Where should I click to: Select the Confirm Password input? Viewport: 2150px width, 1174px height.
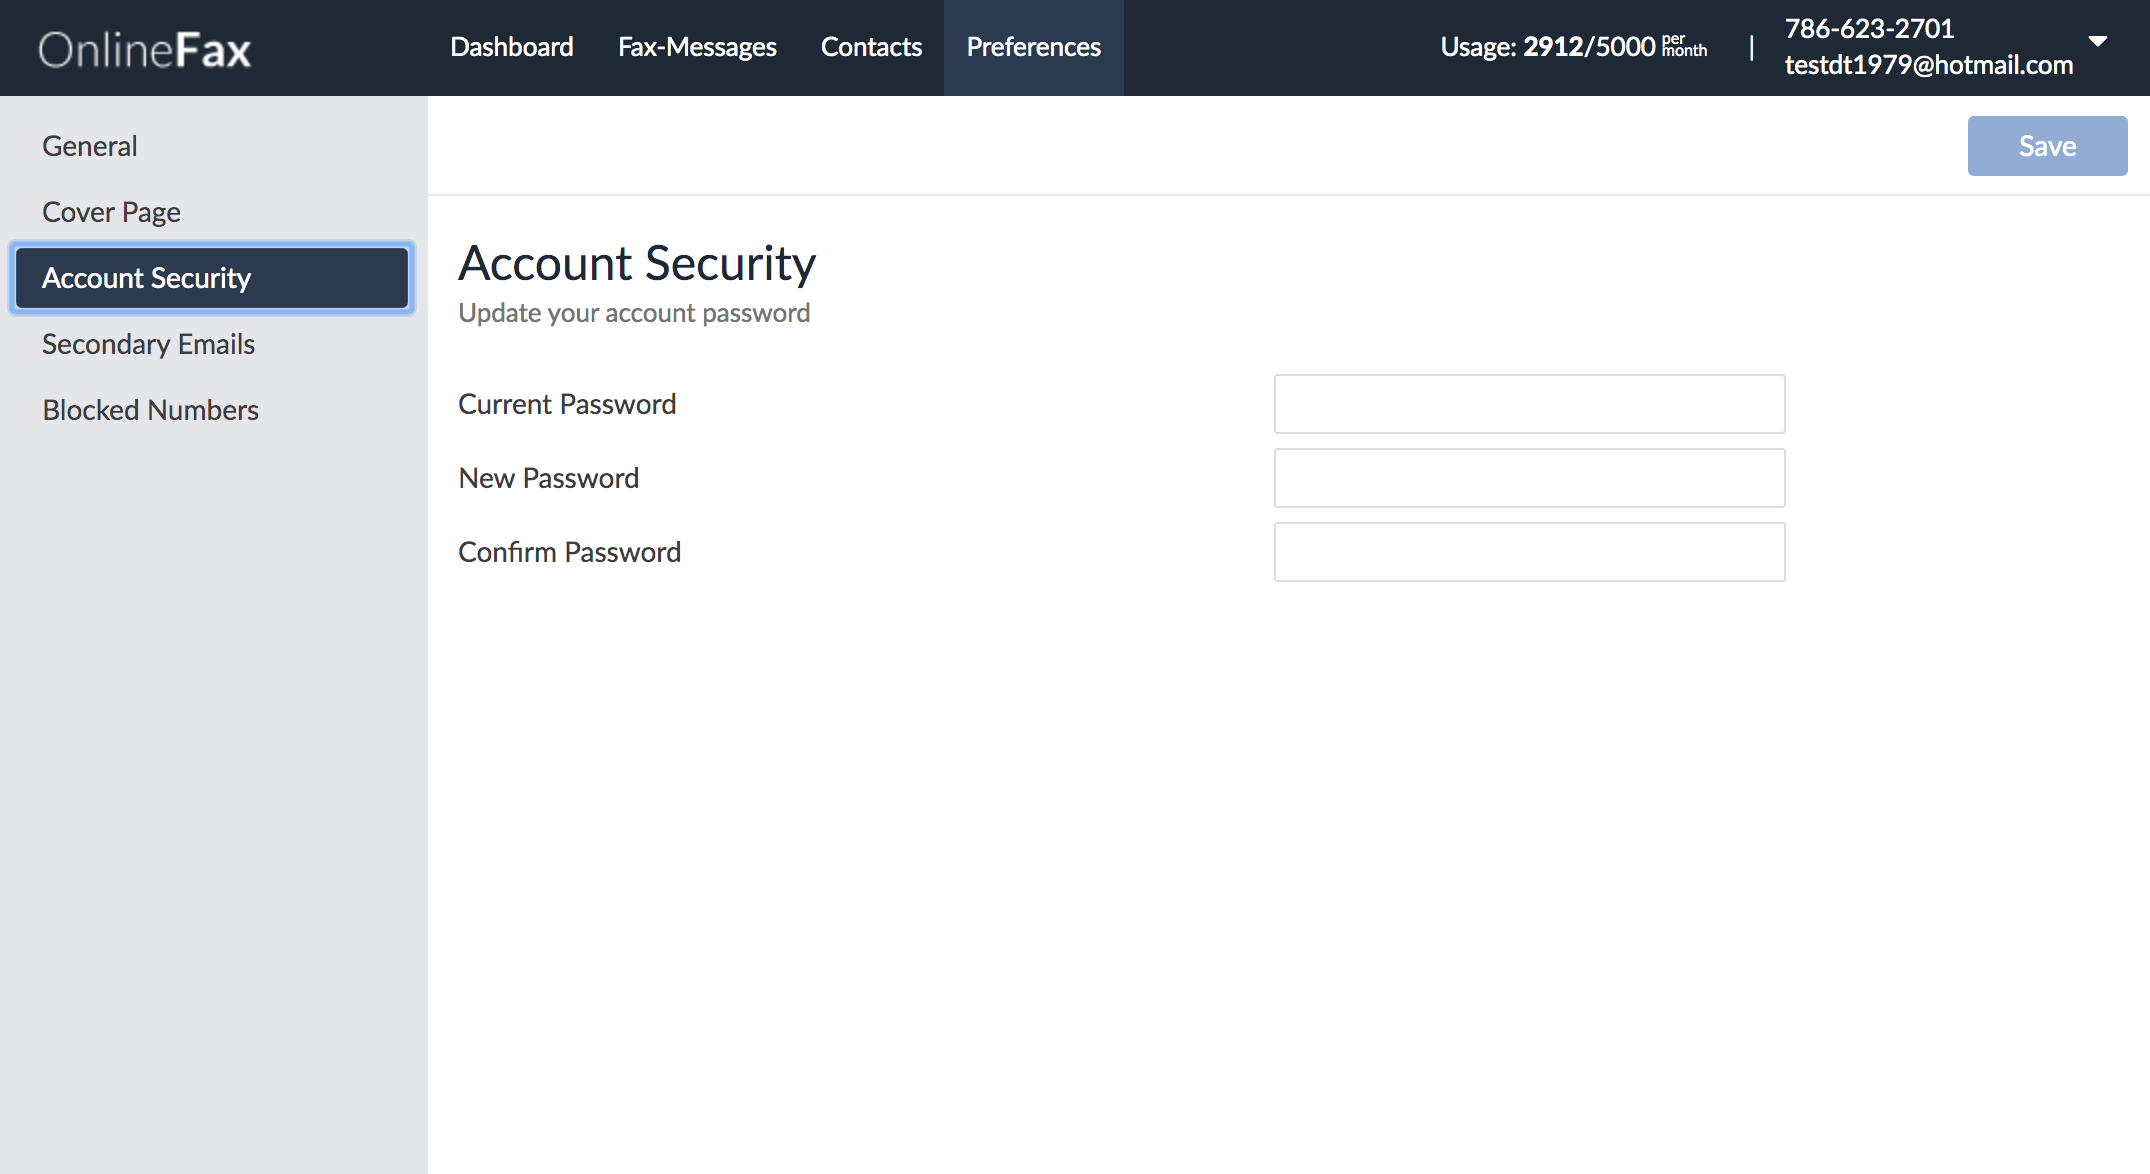(x=1529, y=551)
